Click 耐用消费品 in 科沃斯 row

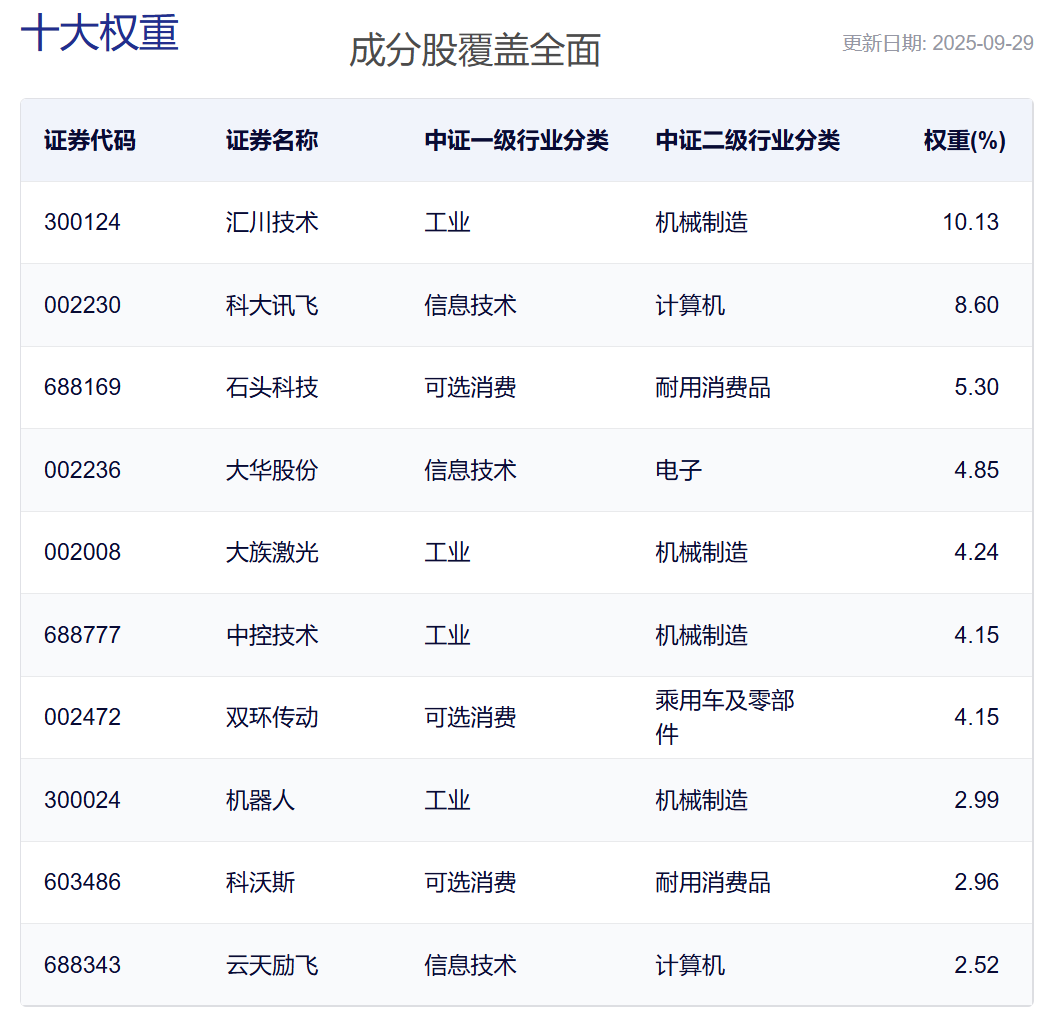tap(713, 882)
